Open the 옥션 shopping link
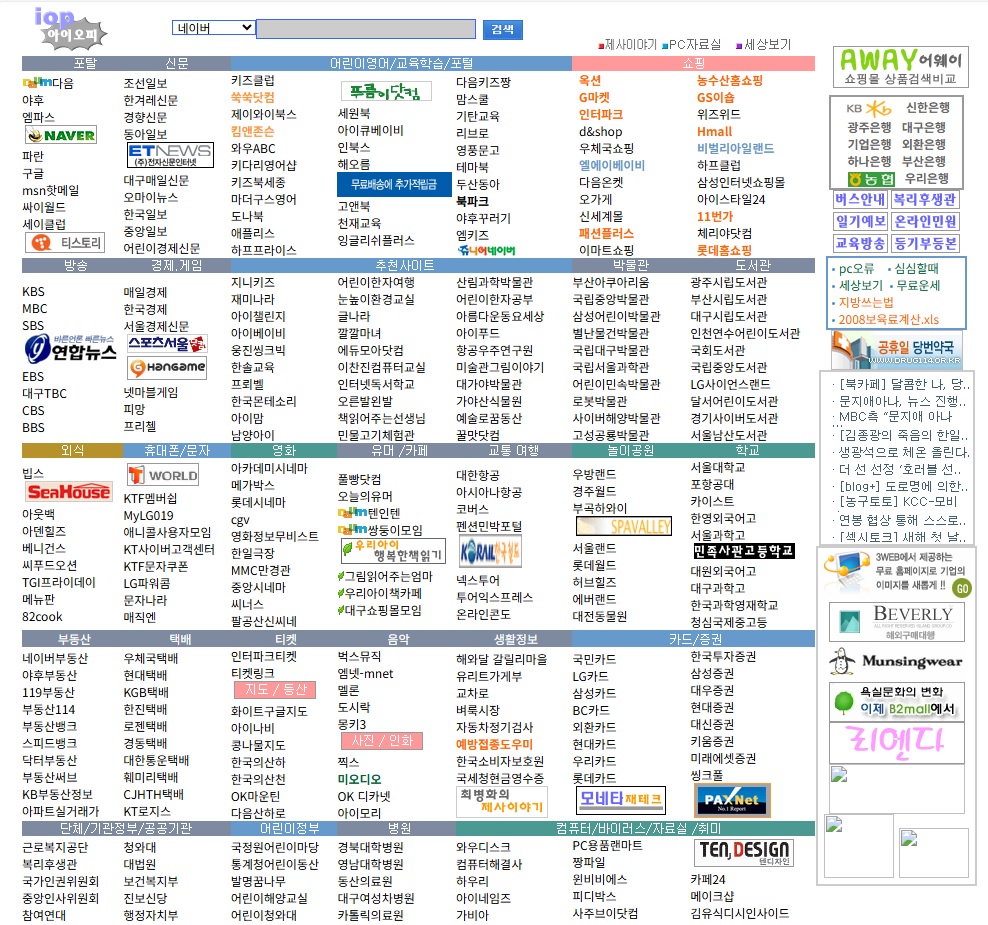988x925 pixels. tap(590, 81)
